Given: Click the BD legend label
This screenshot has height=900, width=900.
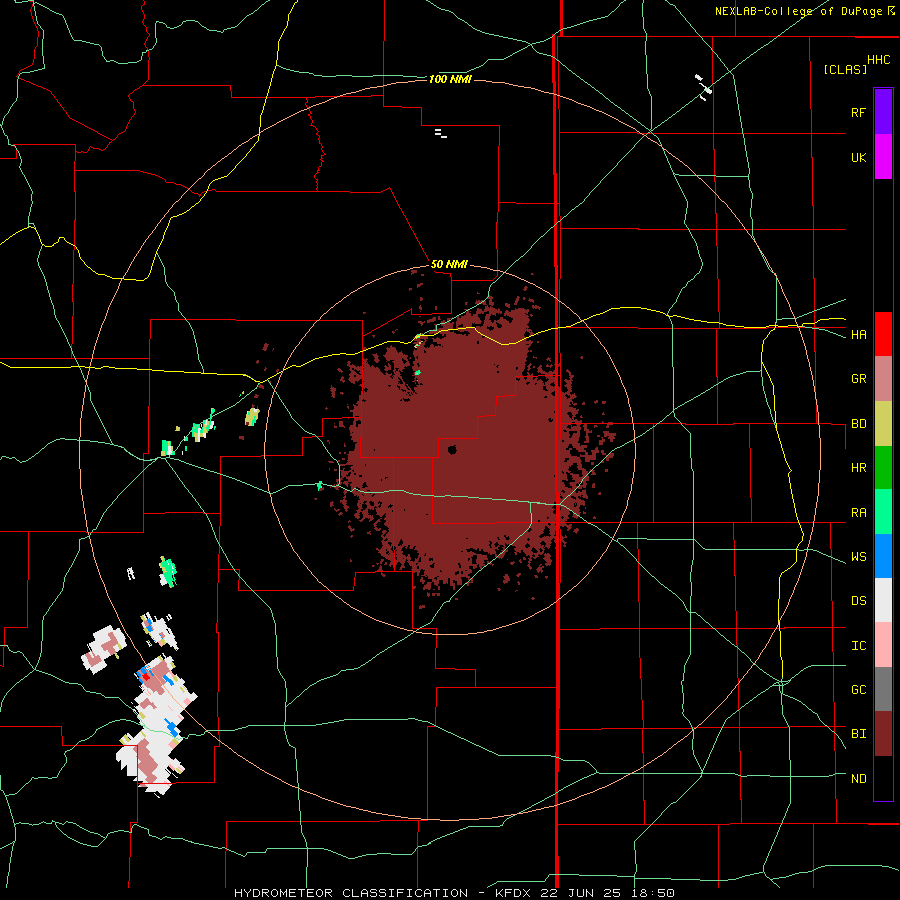Looking at the screenshot, I should (858, 424).
